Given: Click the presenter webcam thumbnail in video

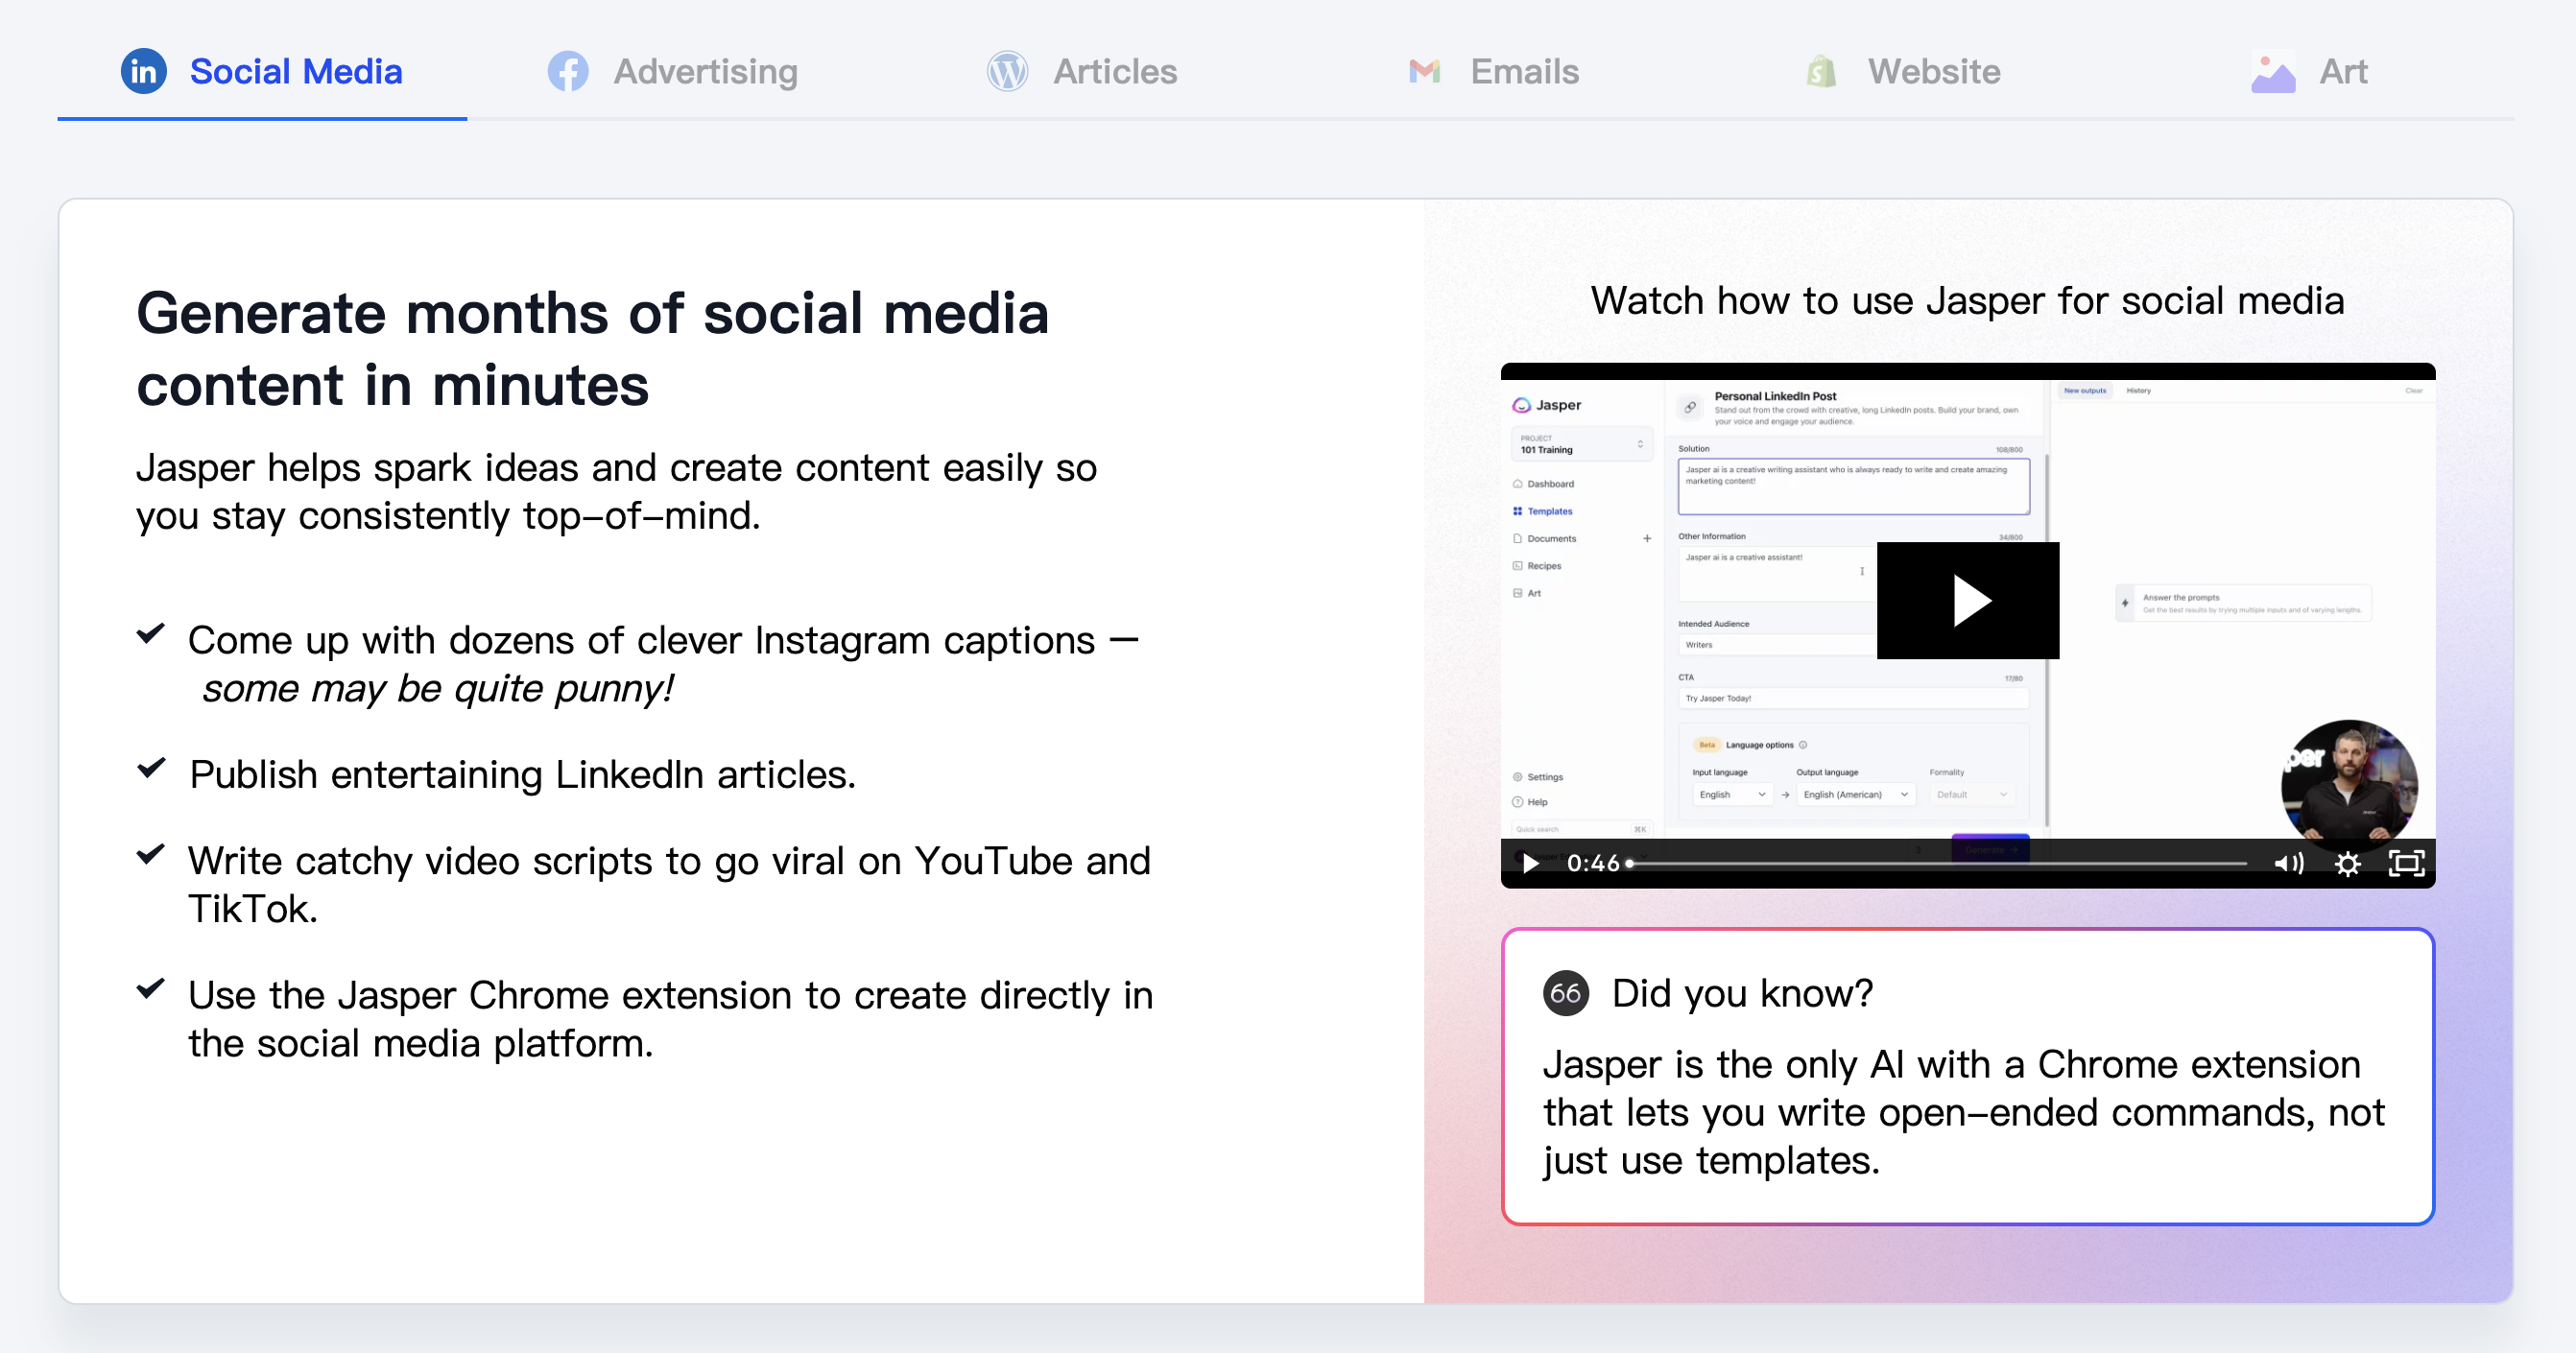Looking at the screenshot, I should (x=2349, y=786).
